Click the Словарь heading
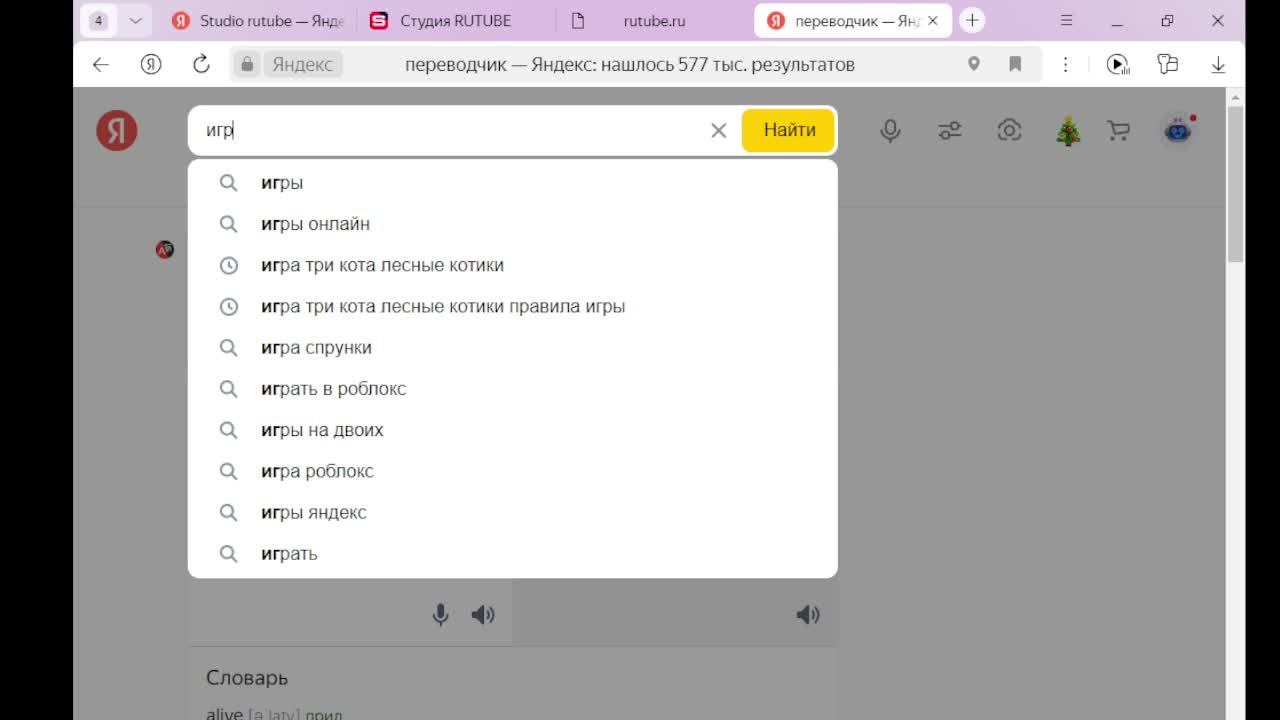The height and width of the screenshot is (720, 1280). (247, 677)
